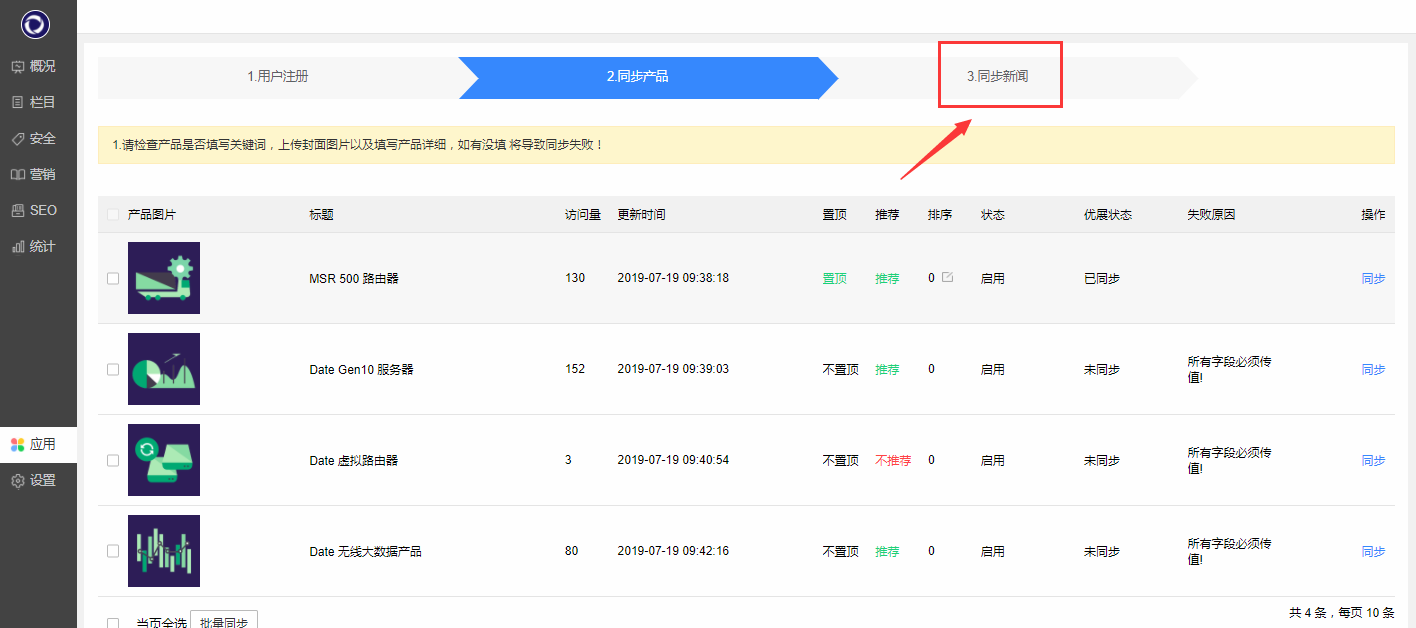Open the SEO sidebar icon
Screen dimensions: 1416x628
[x=18, y=211]
